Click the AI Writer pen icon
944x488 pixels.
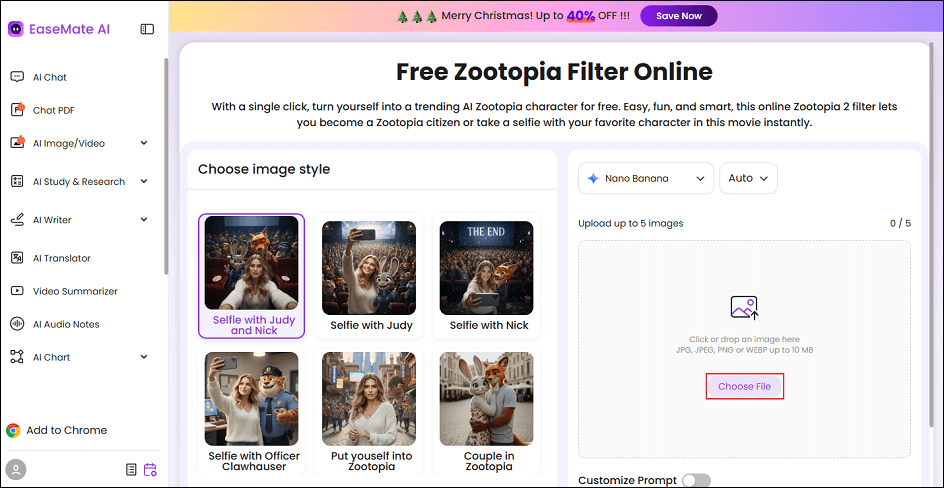[17, 220]
